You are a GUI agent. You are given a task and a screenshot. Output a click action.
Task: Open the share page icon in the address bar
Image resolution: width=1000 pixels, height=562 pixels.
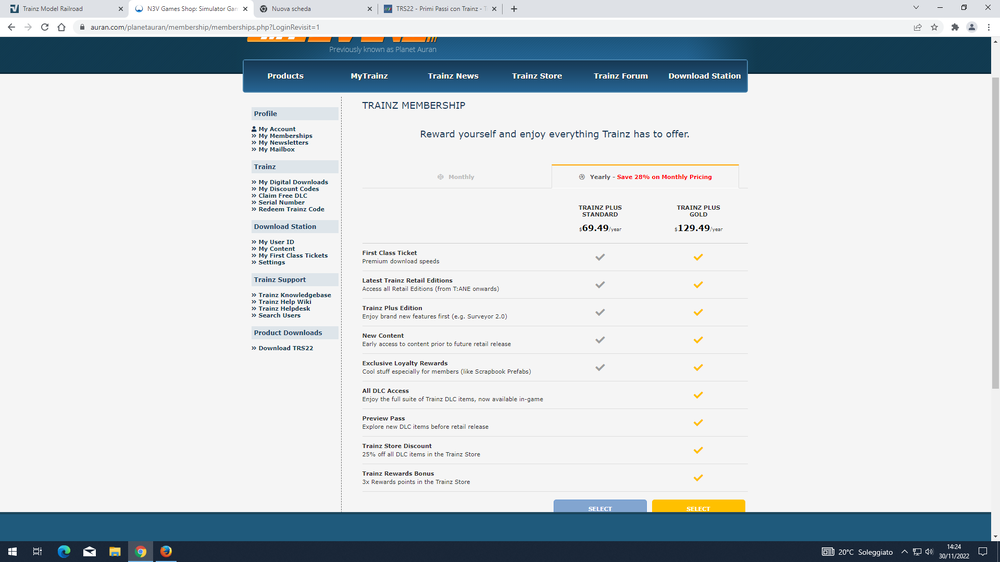917,27
